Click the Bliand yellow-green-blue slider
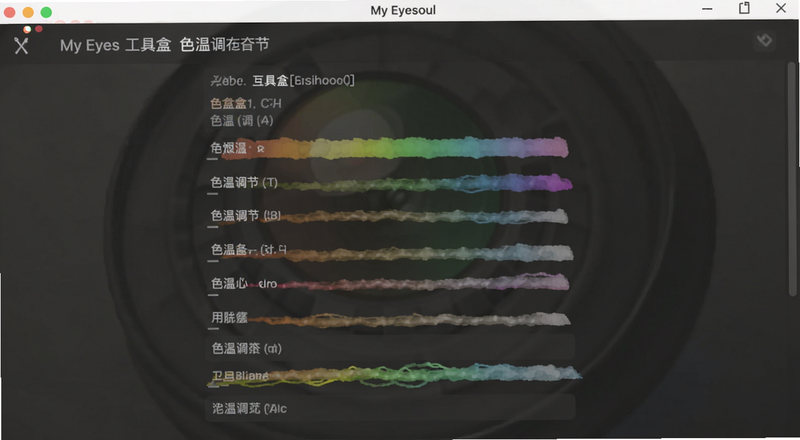 (x=395, y=375)
